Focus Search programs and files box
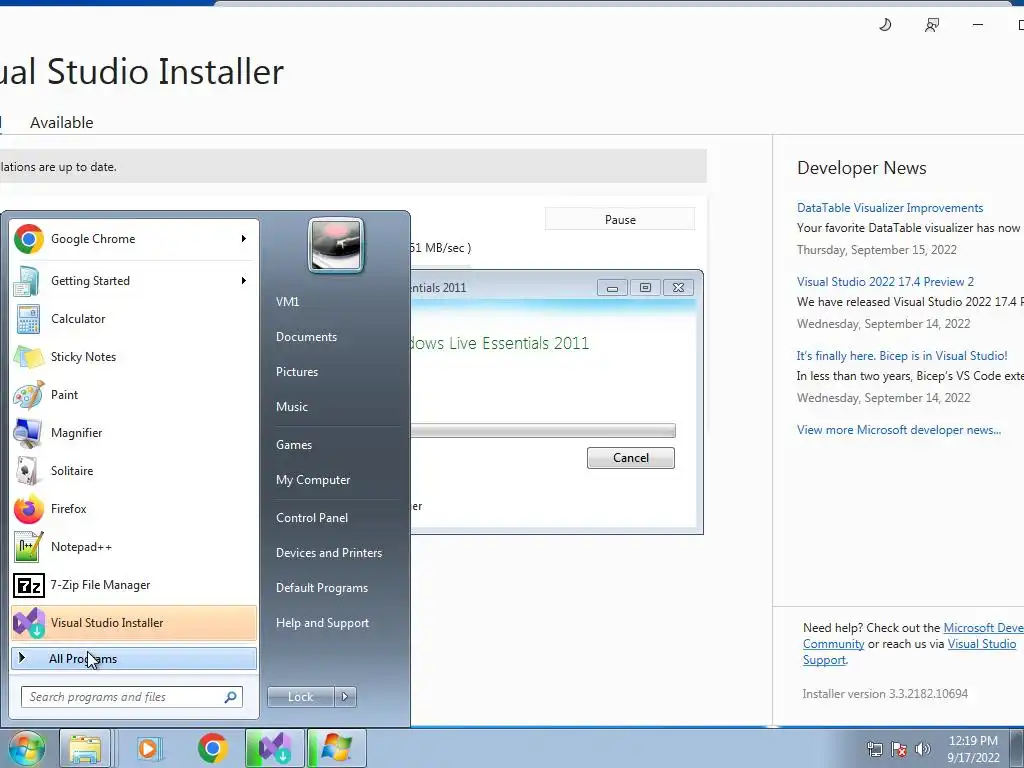Viewport: 1024px width, 768px height. click(131, 697)
